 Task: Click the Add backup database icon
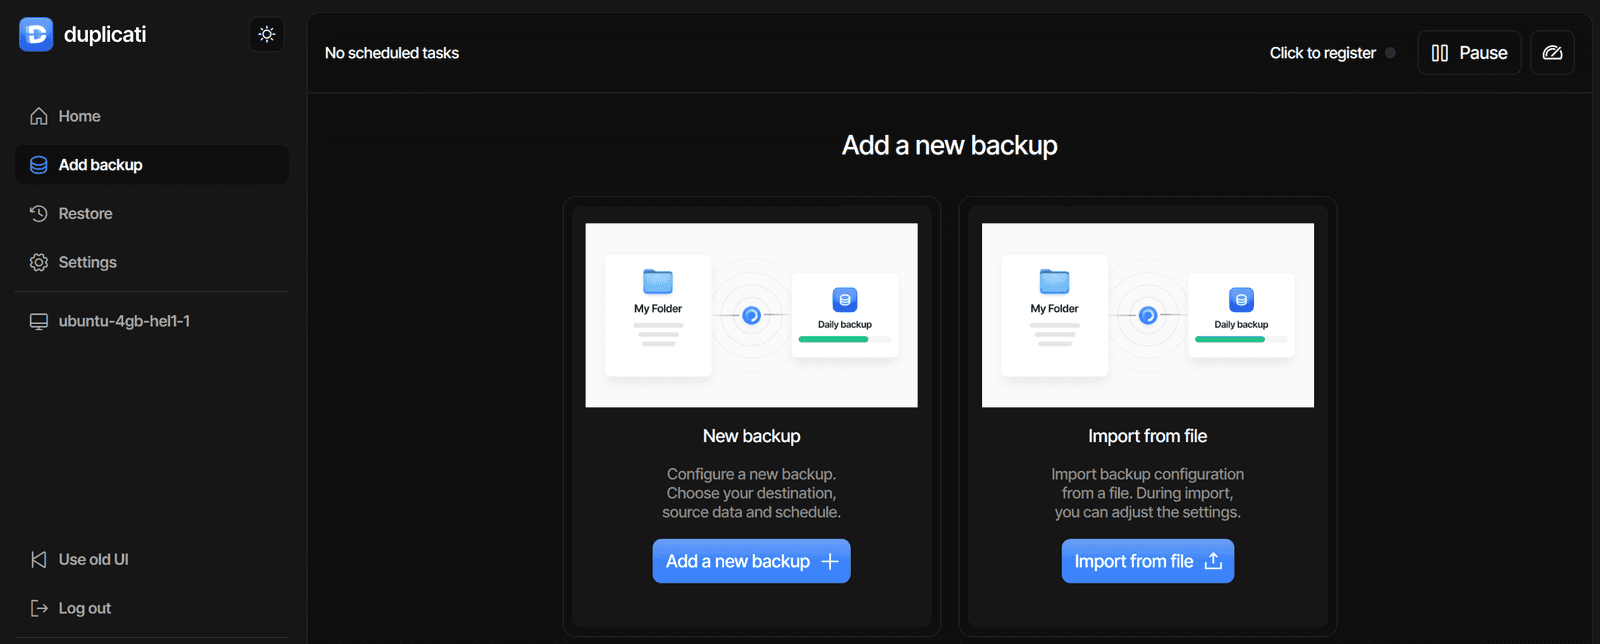click(x=39, y=165)
